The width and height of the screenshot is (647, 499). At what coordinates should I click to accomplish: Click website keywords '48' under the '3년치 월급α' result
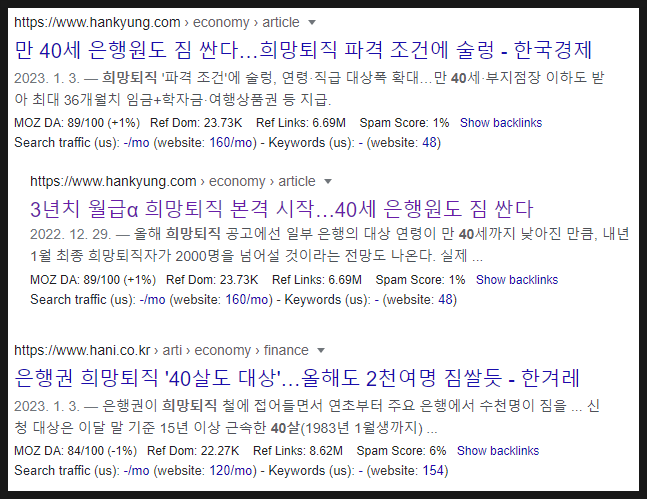click(x=445, y=300)
